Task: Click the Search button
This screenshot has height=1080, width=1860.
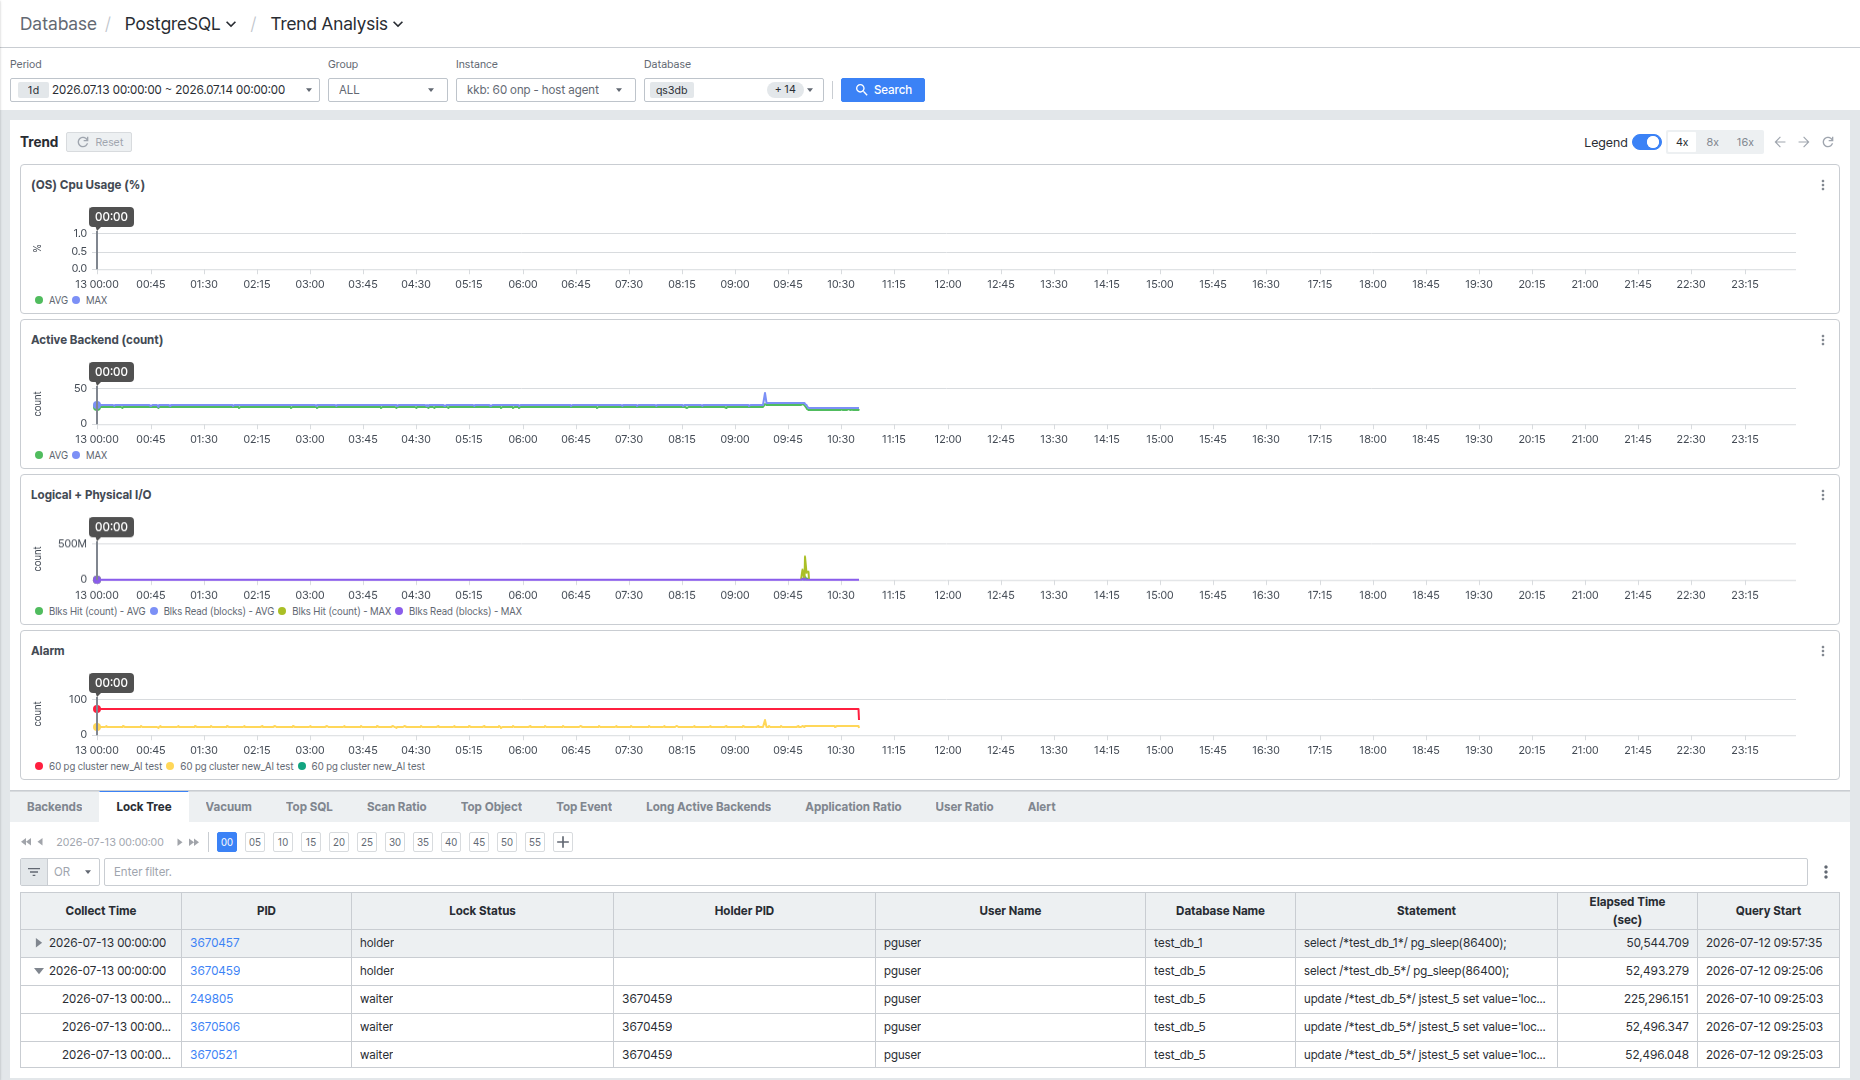Action: 883,90
